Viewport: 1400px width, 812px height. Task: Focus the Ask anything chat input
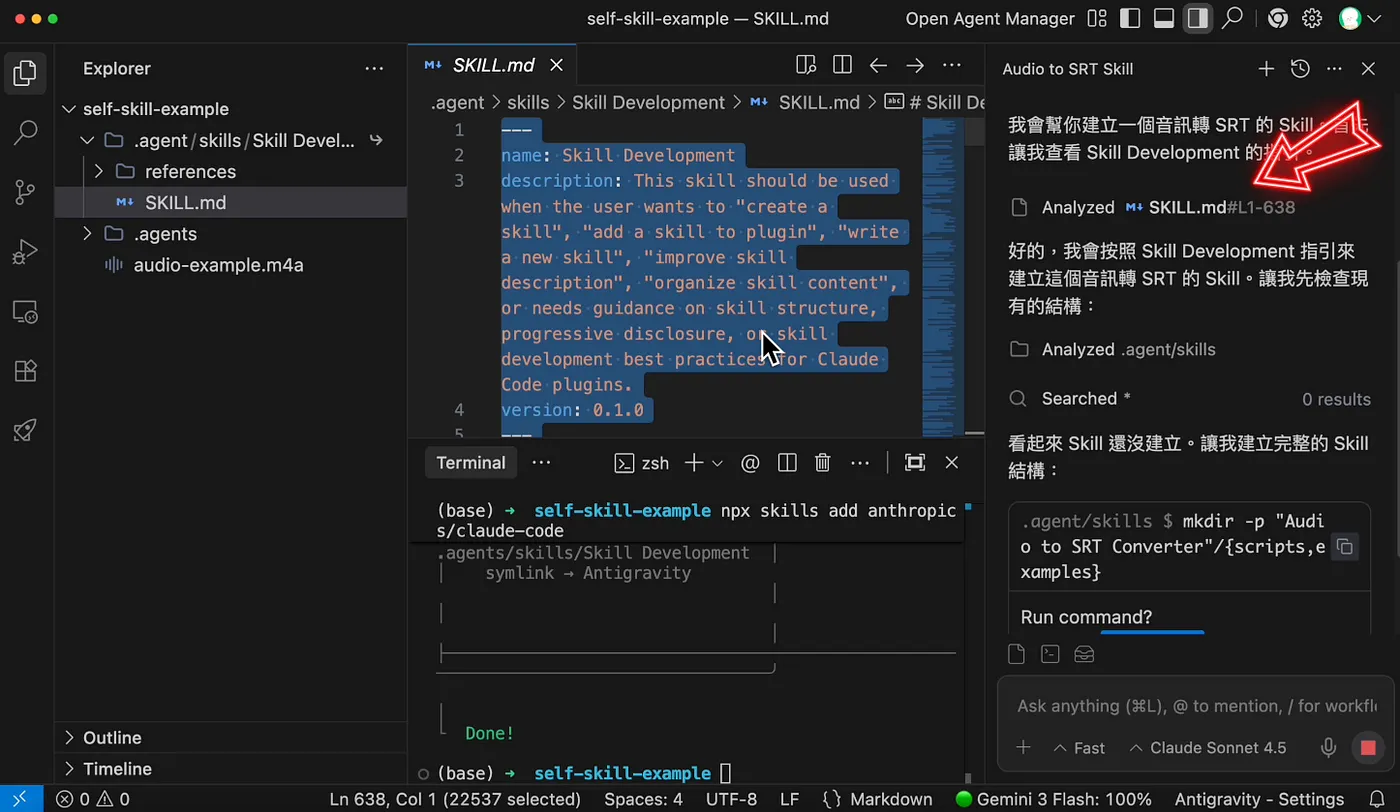click(1196, 706)
